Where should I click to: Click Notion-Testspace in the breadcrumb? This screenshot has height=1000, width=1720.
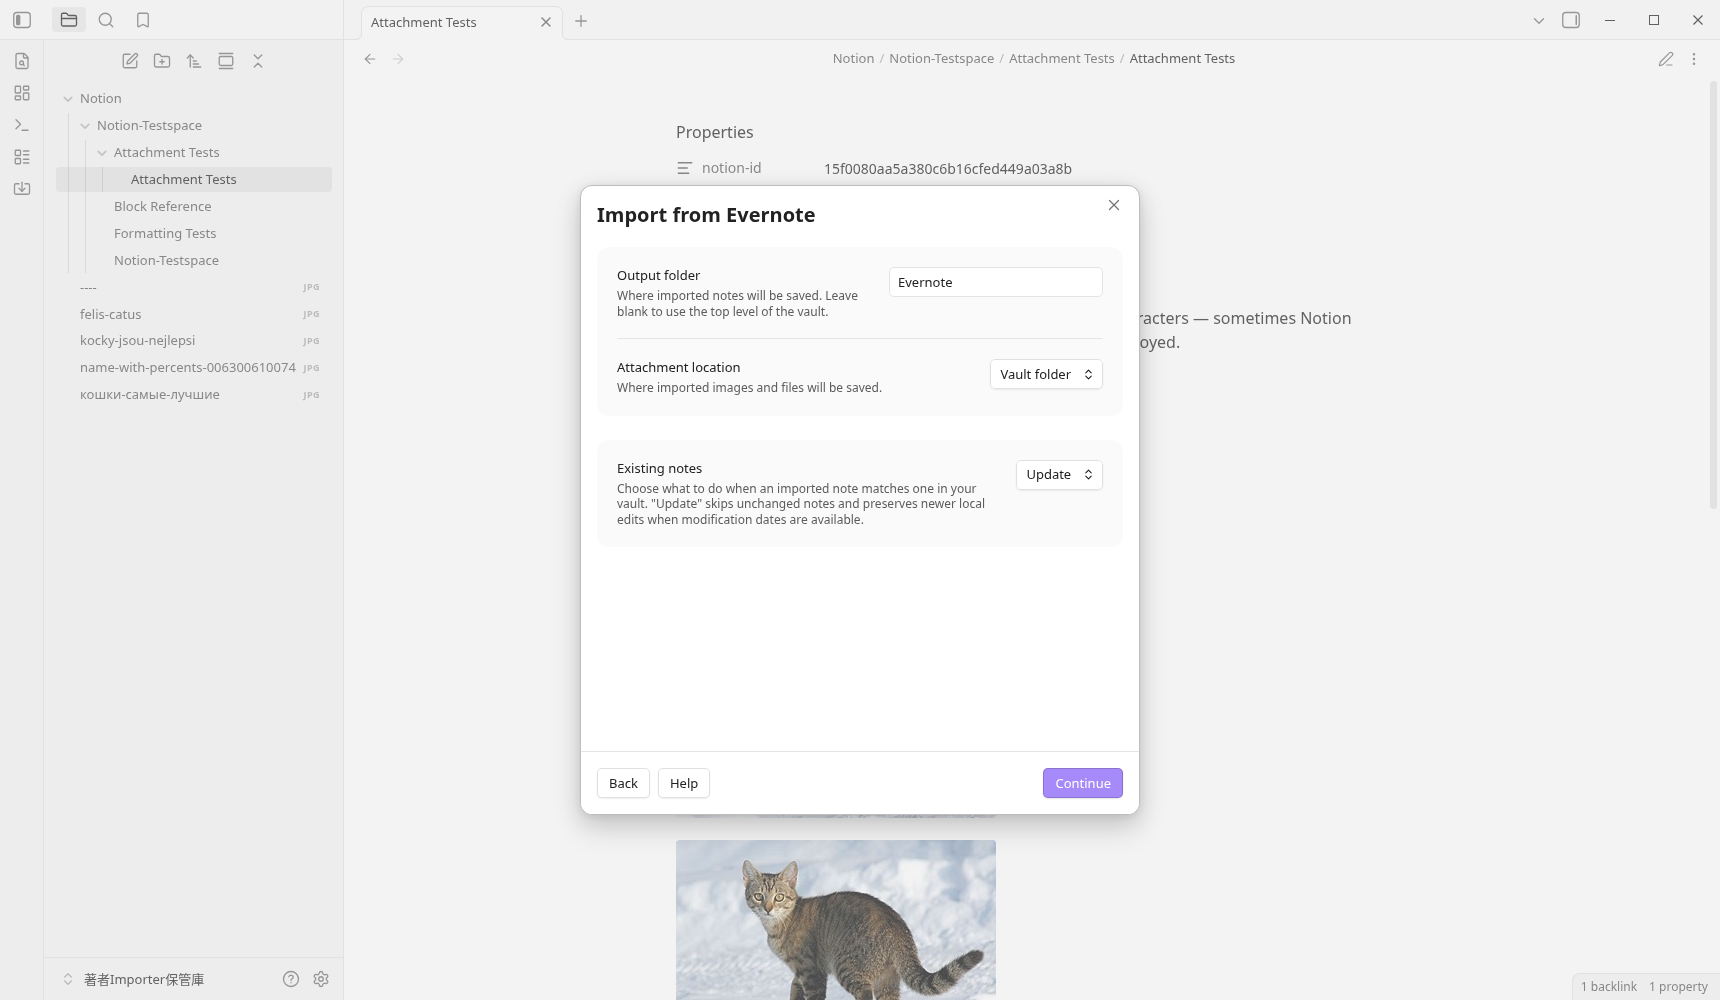[x=941, y=59]
